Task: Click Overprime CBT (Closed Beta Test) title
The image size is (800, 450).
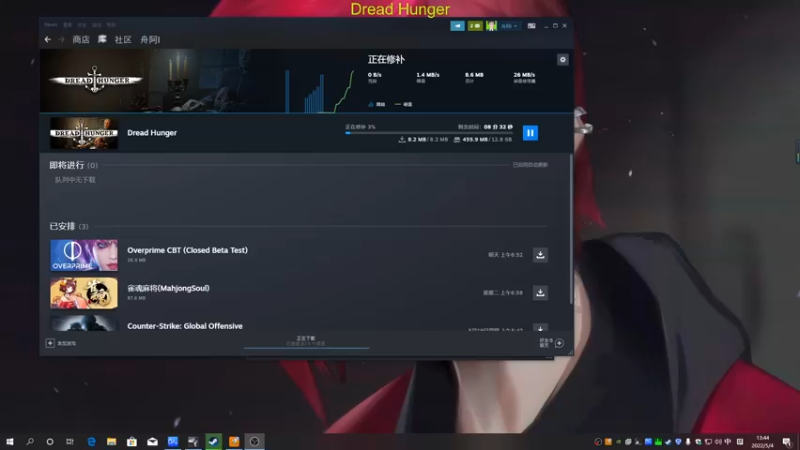Action: pyautogui.click(x=187, y=250)
